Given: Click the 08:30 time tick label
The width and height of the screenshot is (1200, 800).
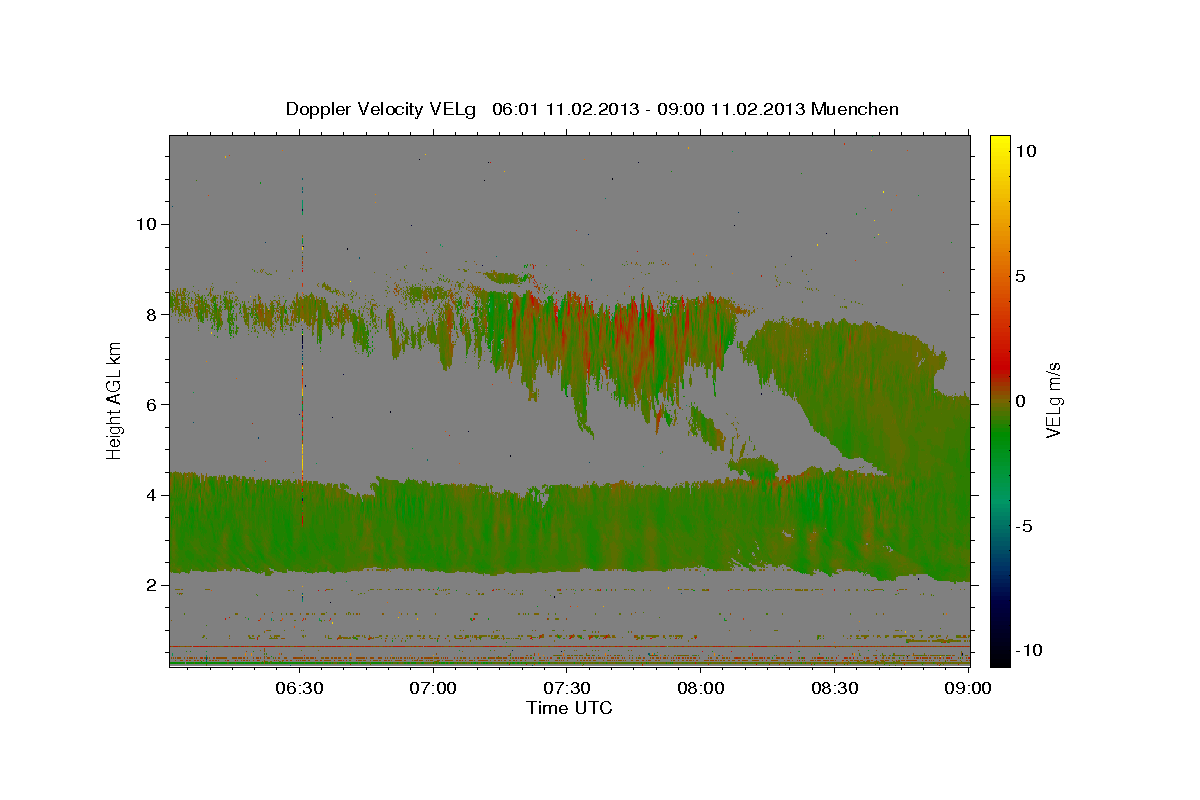Looking at the screenshot, I should point(835,688).
